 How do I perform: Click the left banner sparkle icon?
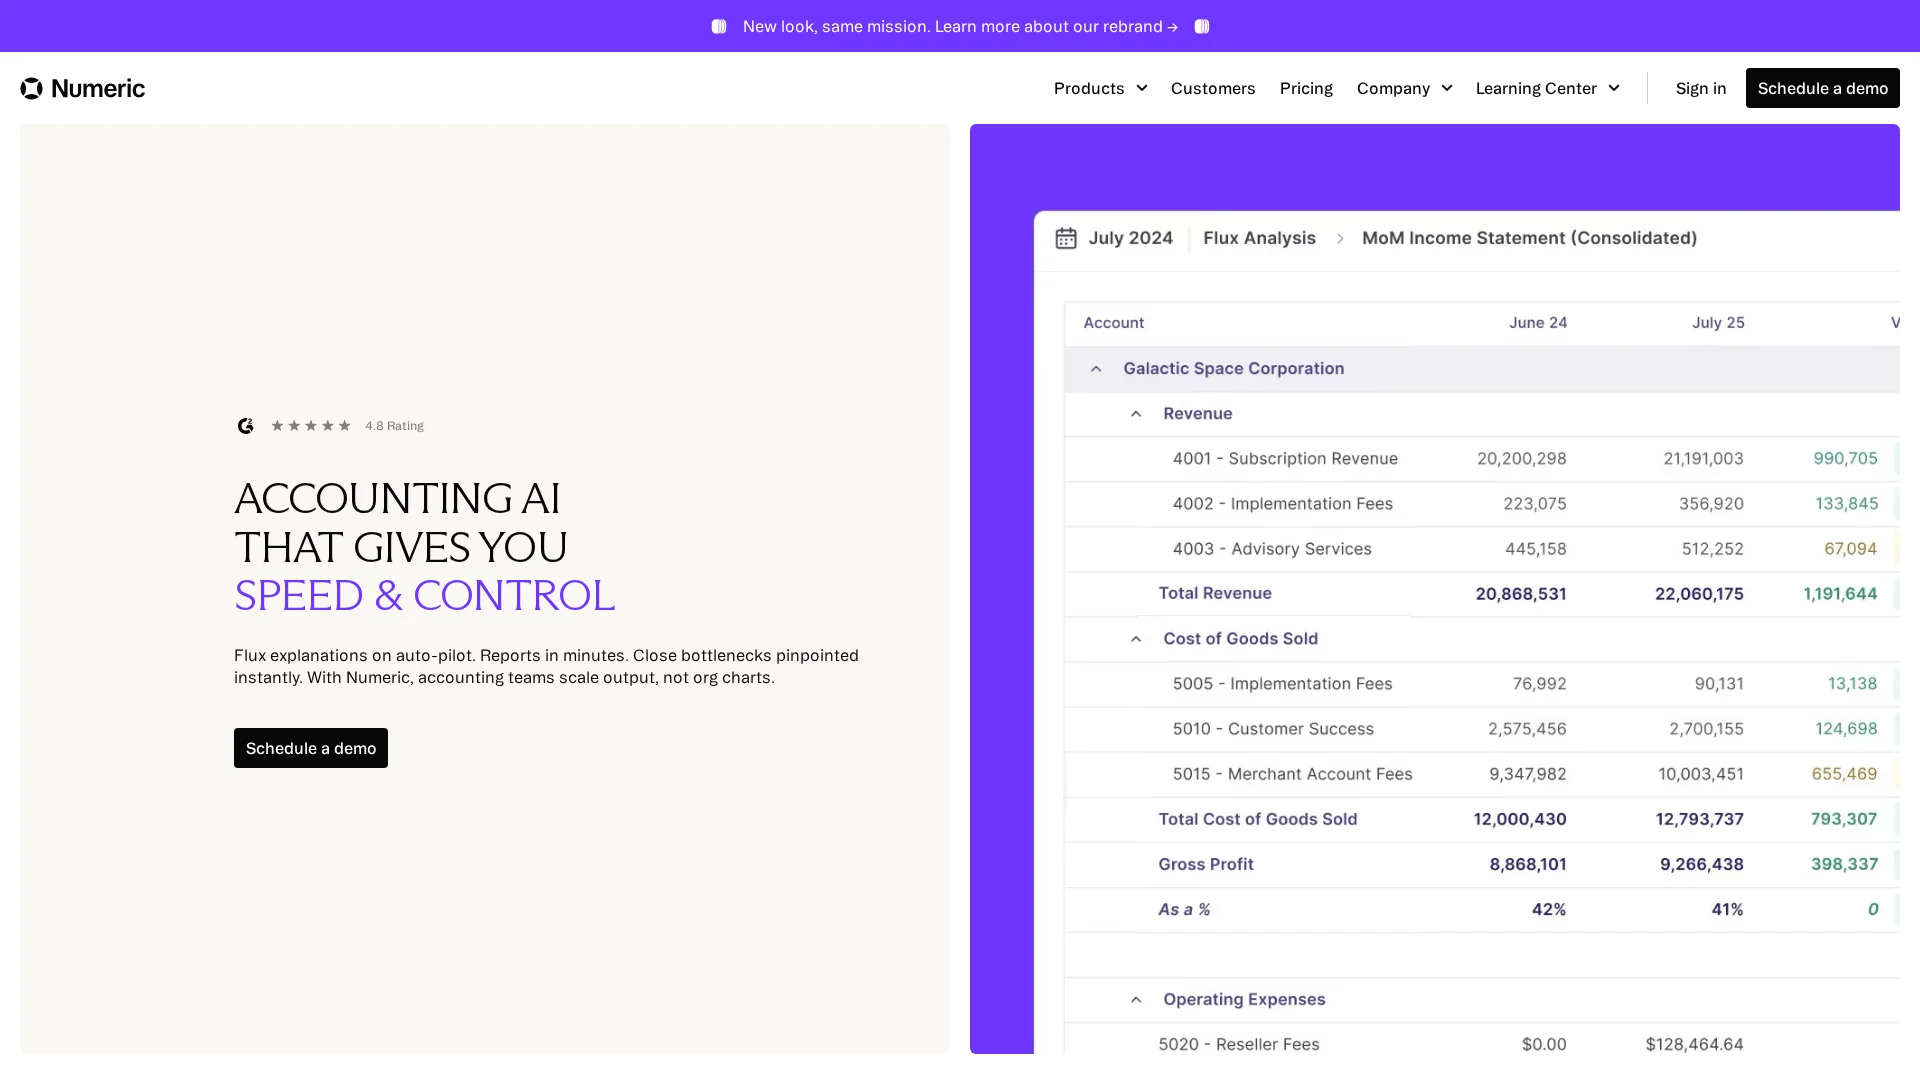tap(719, 27)
